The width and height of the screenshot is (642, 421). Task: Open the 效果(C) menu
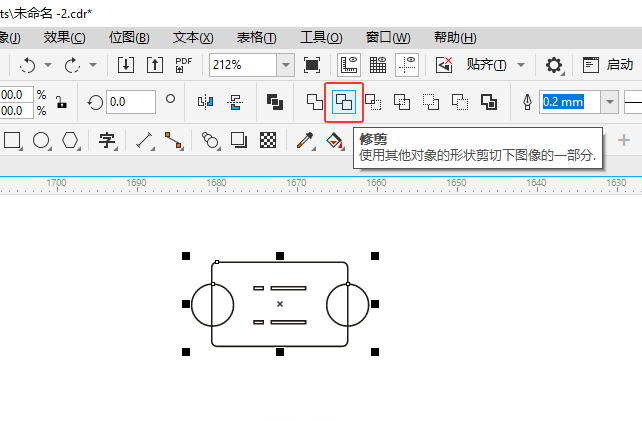[64, 38]
